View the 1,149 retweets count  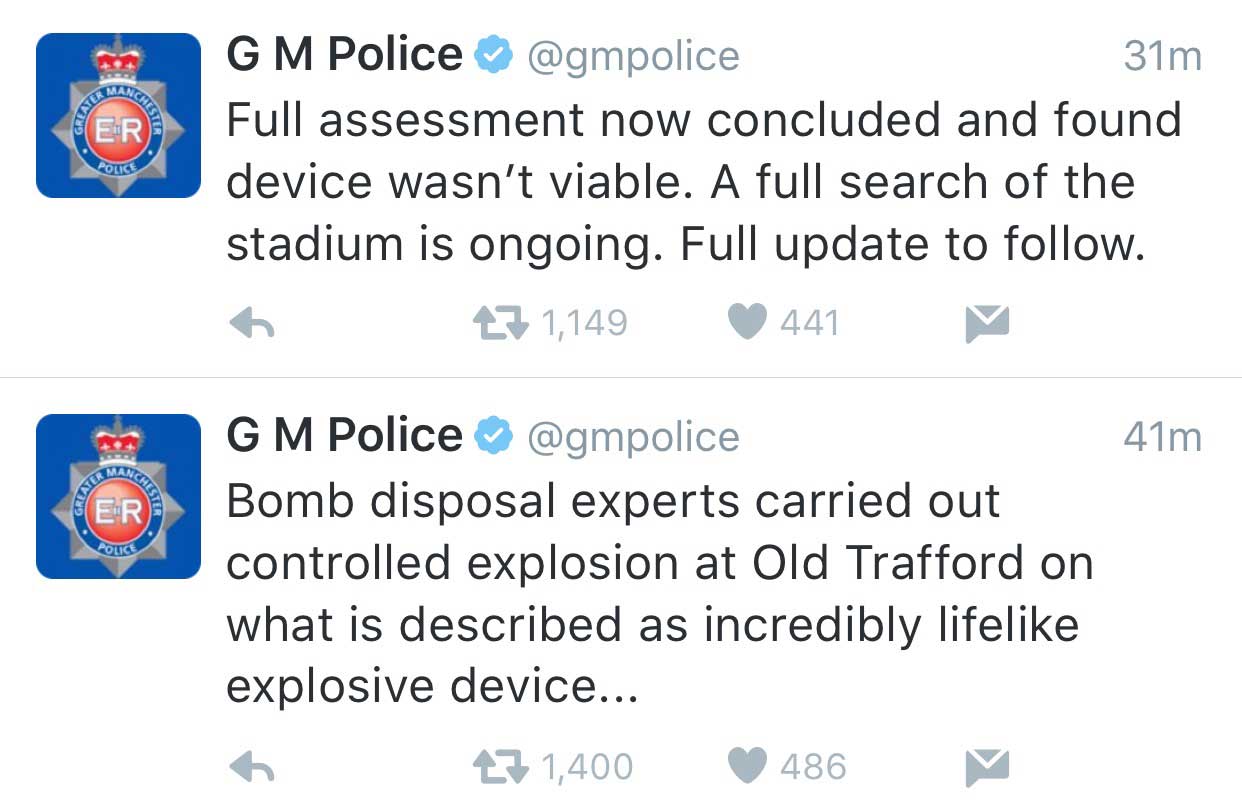(x=584, y=323)
